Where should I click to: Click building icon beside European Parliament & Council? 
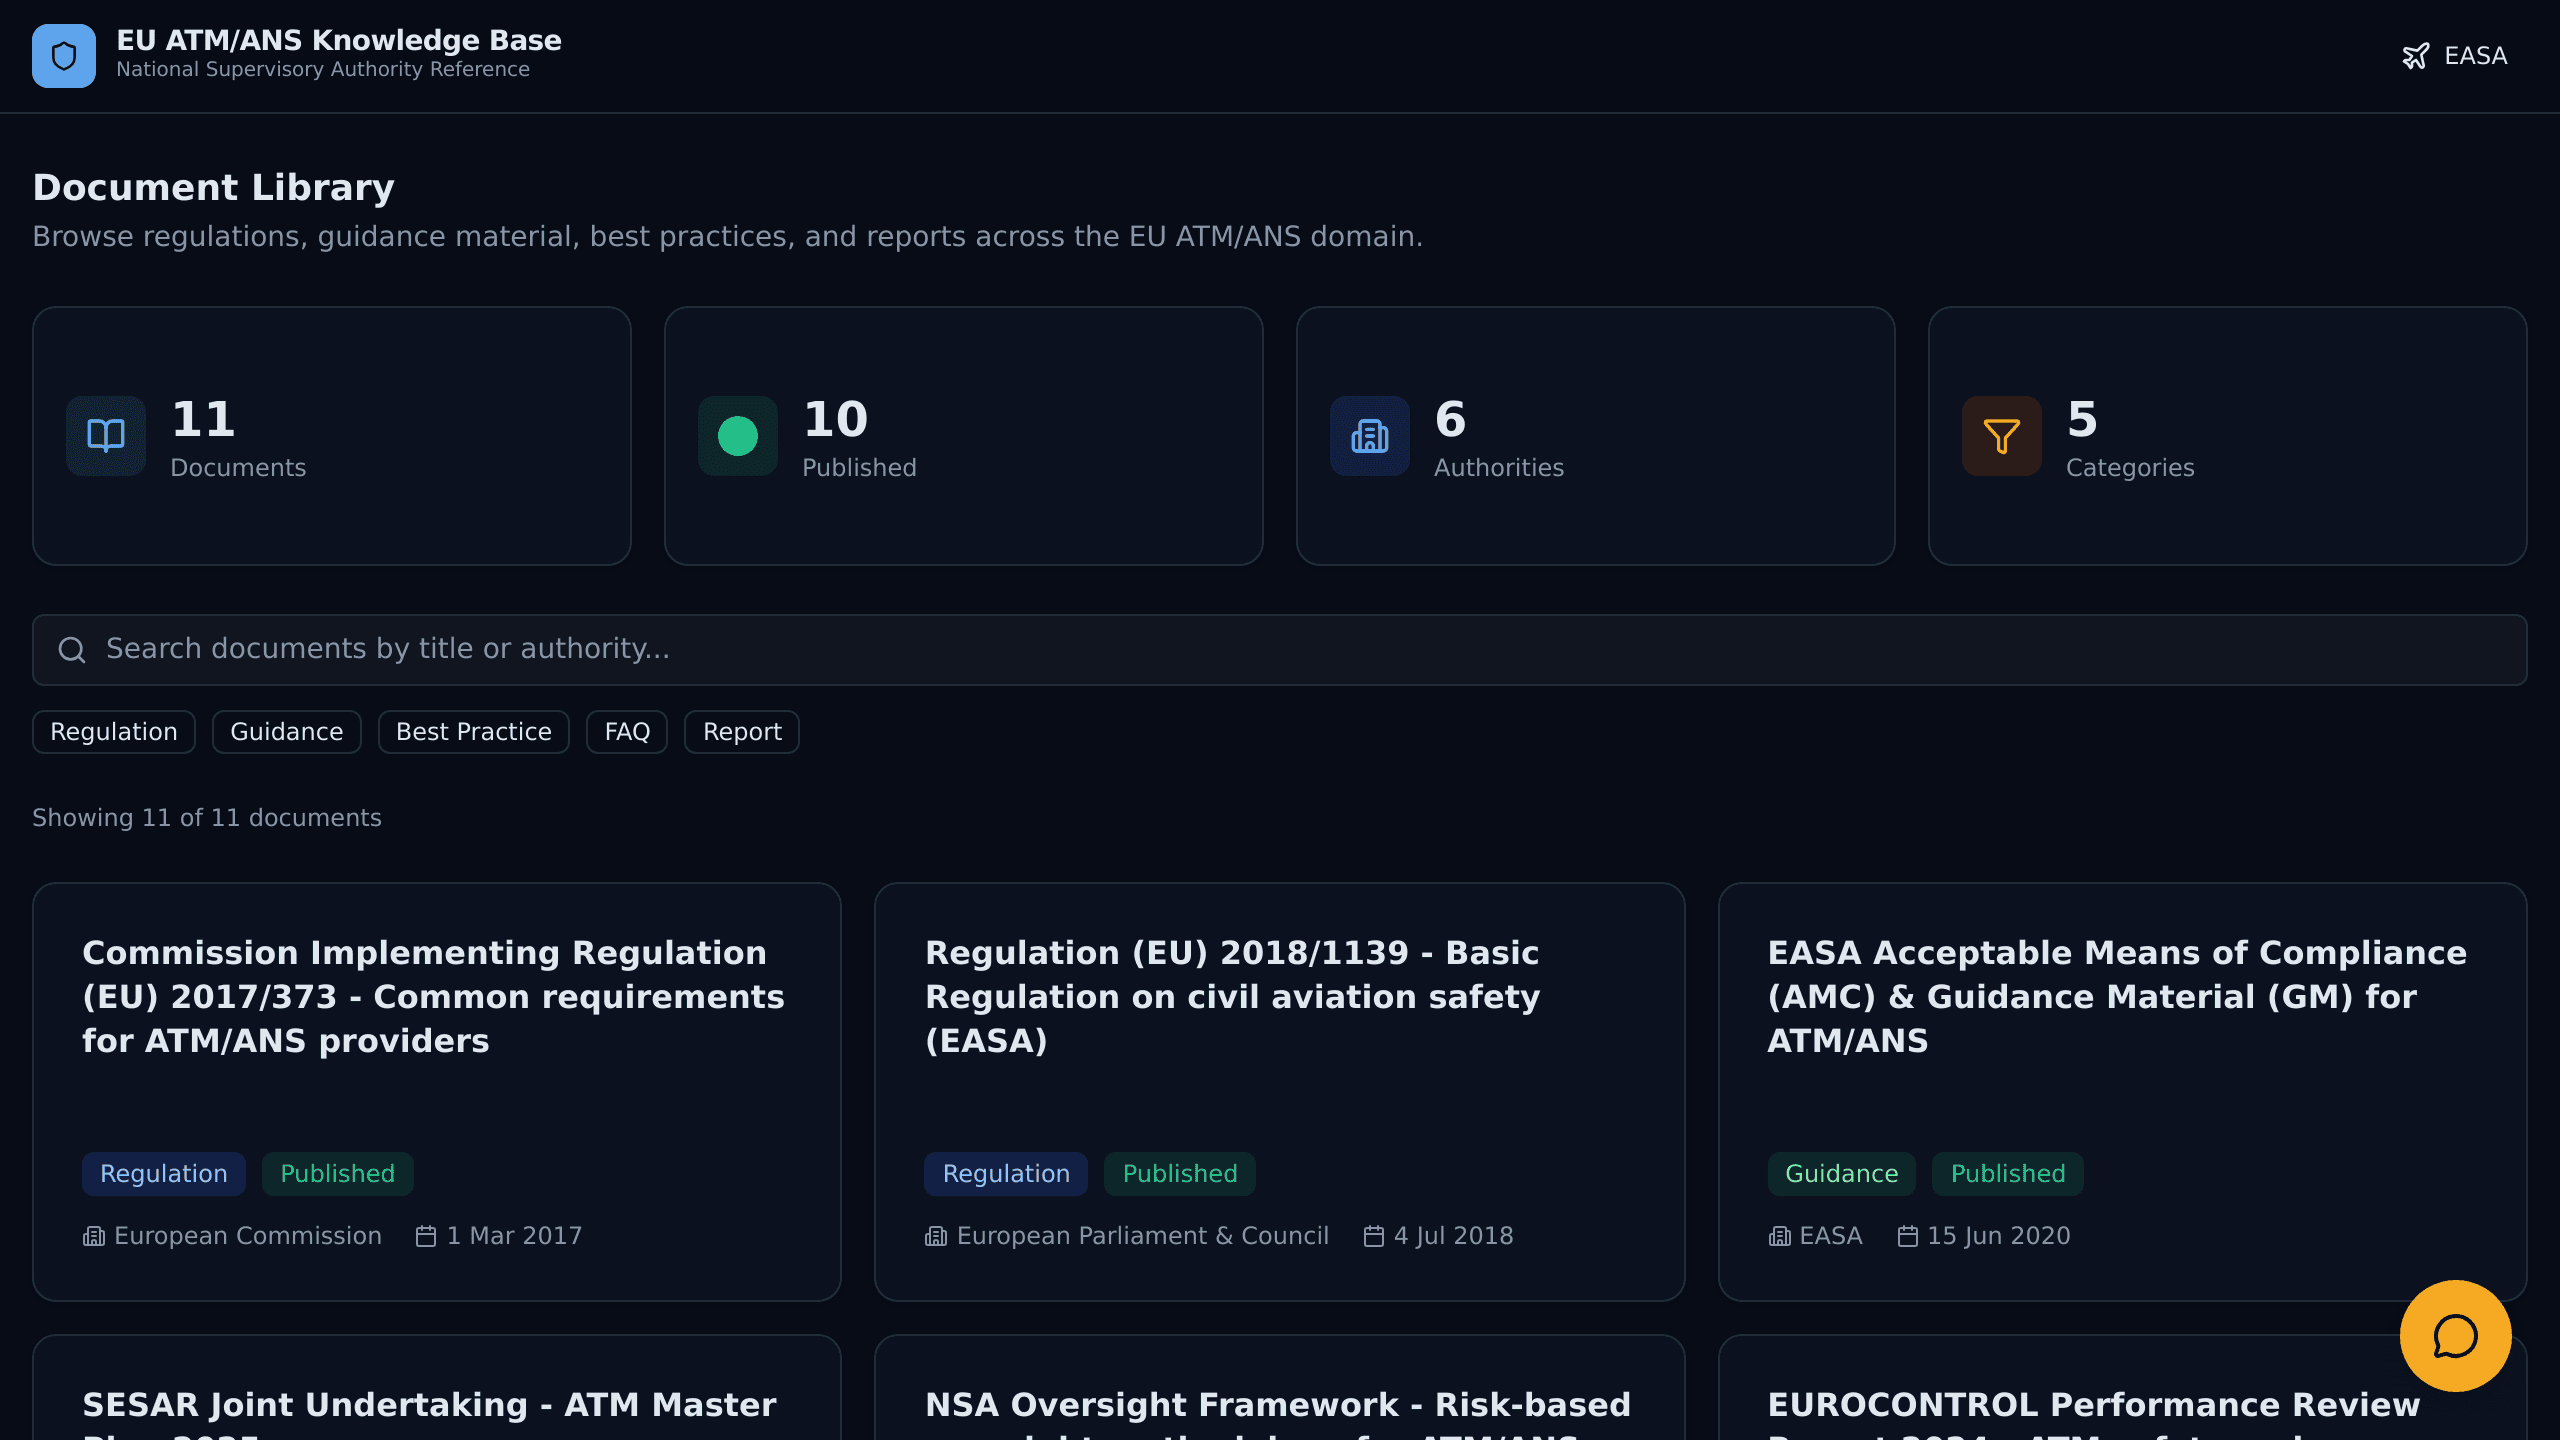tap(936, 1237)
